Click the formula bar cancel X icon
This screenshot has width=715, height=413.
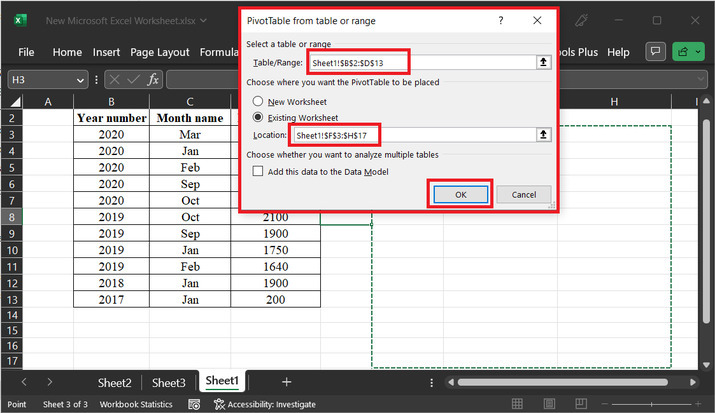pyautogui.click(x=114, y=80)
